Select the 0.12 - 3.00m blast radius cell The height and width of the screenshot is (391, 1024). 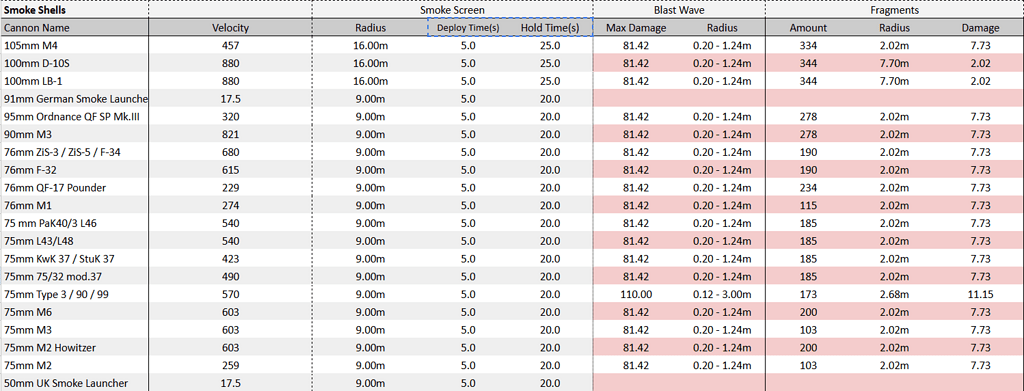722,294
